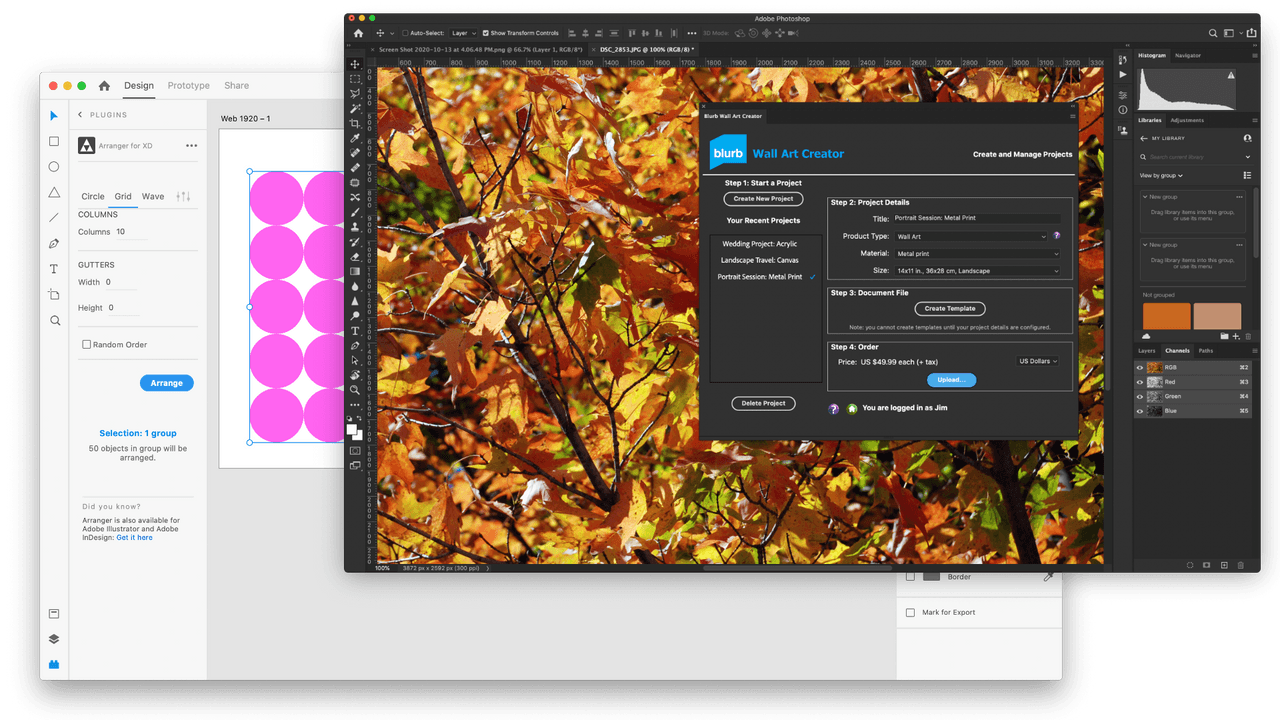This screenshot has height=720, width=1280.
Task: Enable Random Order checkbox in Arranger
Action: [x=87, y=344]
